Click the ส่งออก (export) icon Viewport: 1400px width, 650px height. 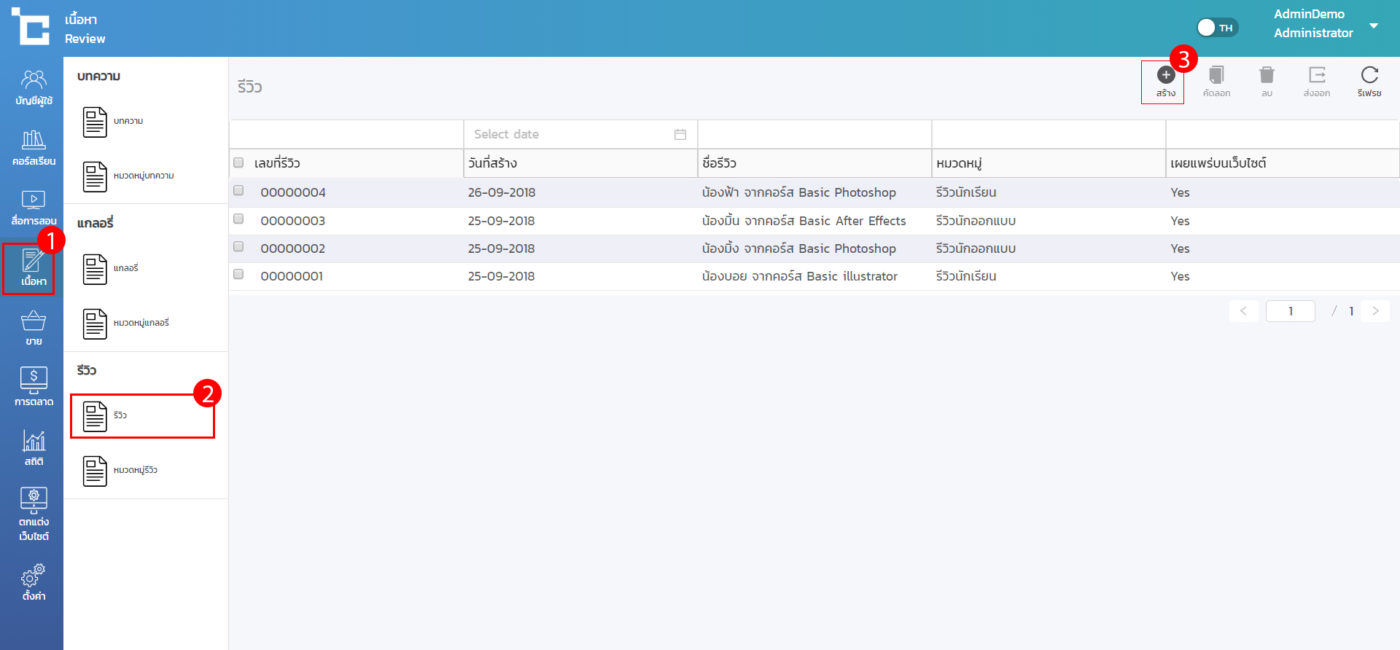[1317, 75]
